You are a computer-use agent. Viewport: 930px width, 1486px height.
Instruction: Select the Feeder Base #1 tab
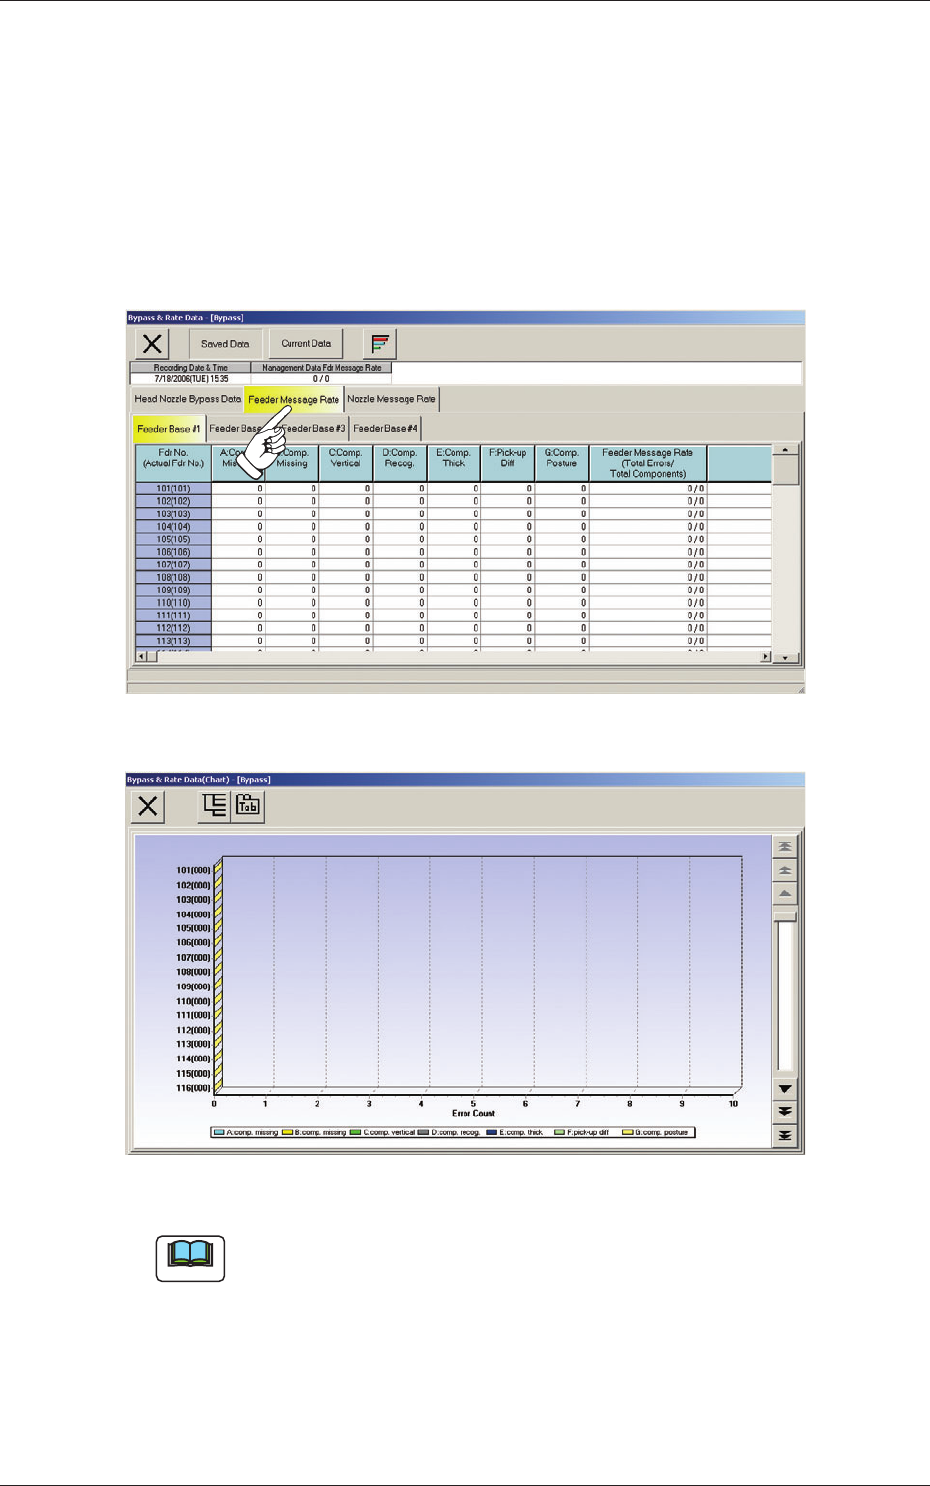[x=169, y=429]
